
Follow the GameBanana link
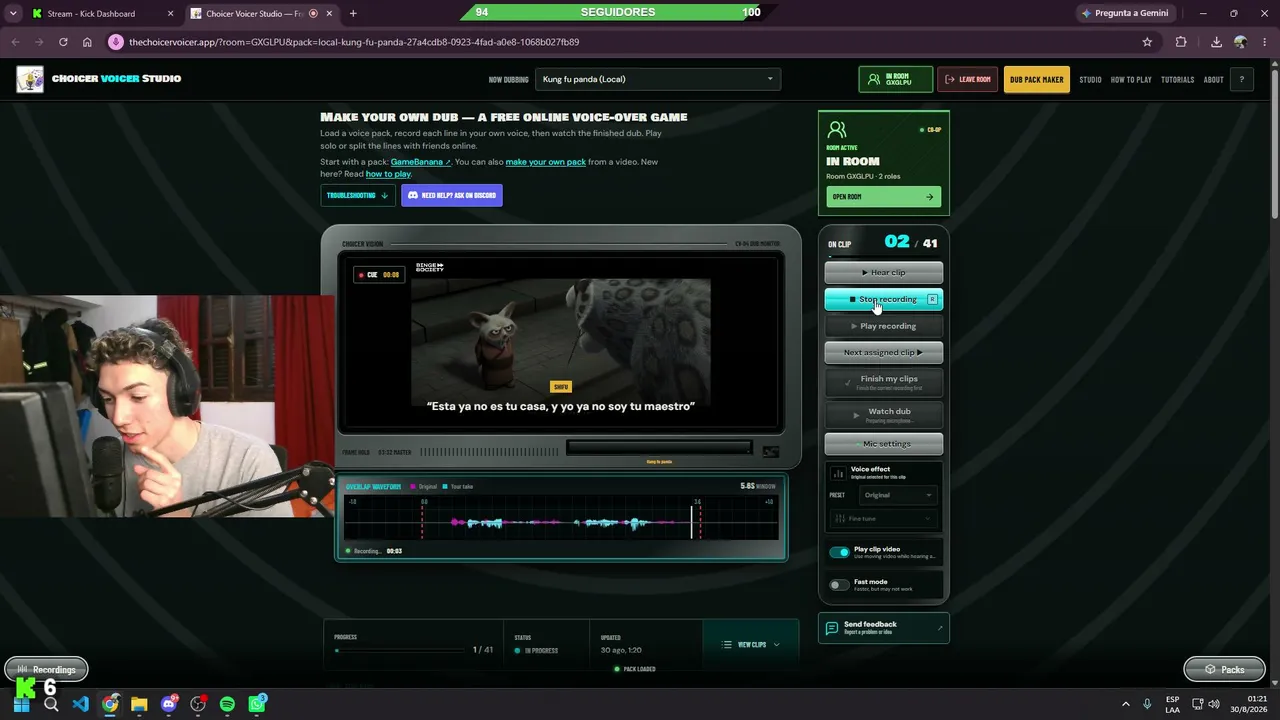click(420, 162)
